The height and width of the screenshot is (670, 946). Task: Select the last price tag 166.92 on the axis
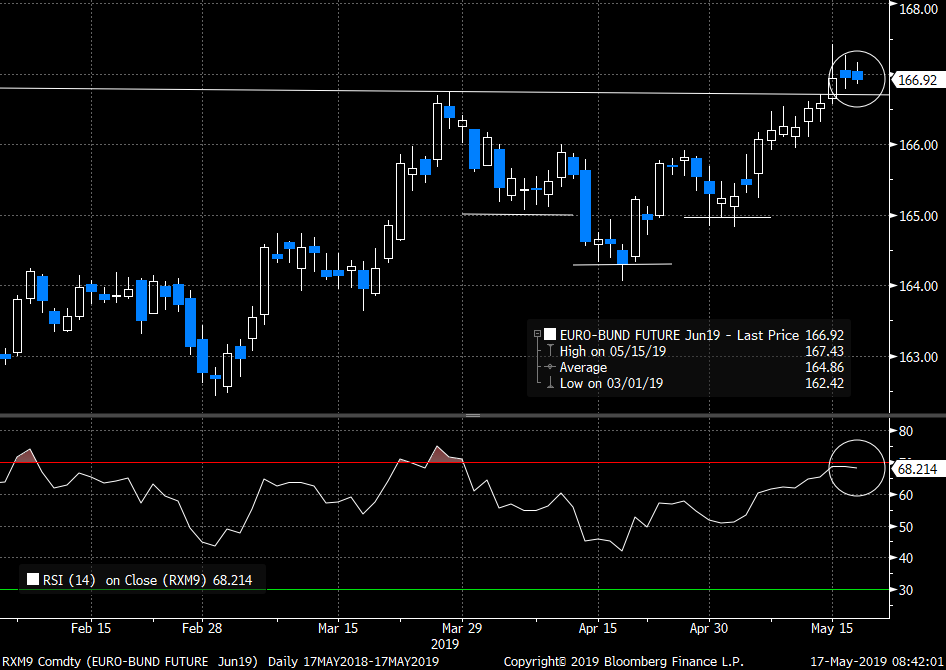[x=917, y=80]
